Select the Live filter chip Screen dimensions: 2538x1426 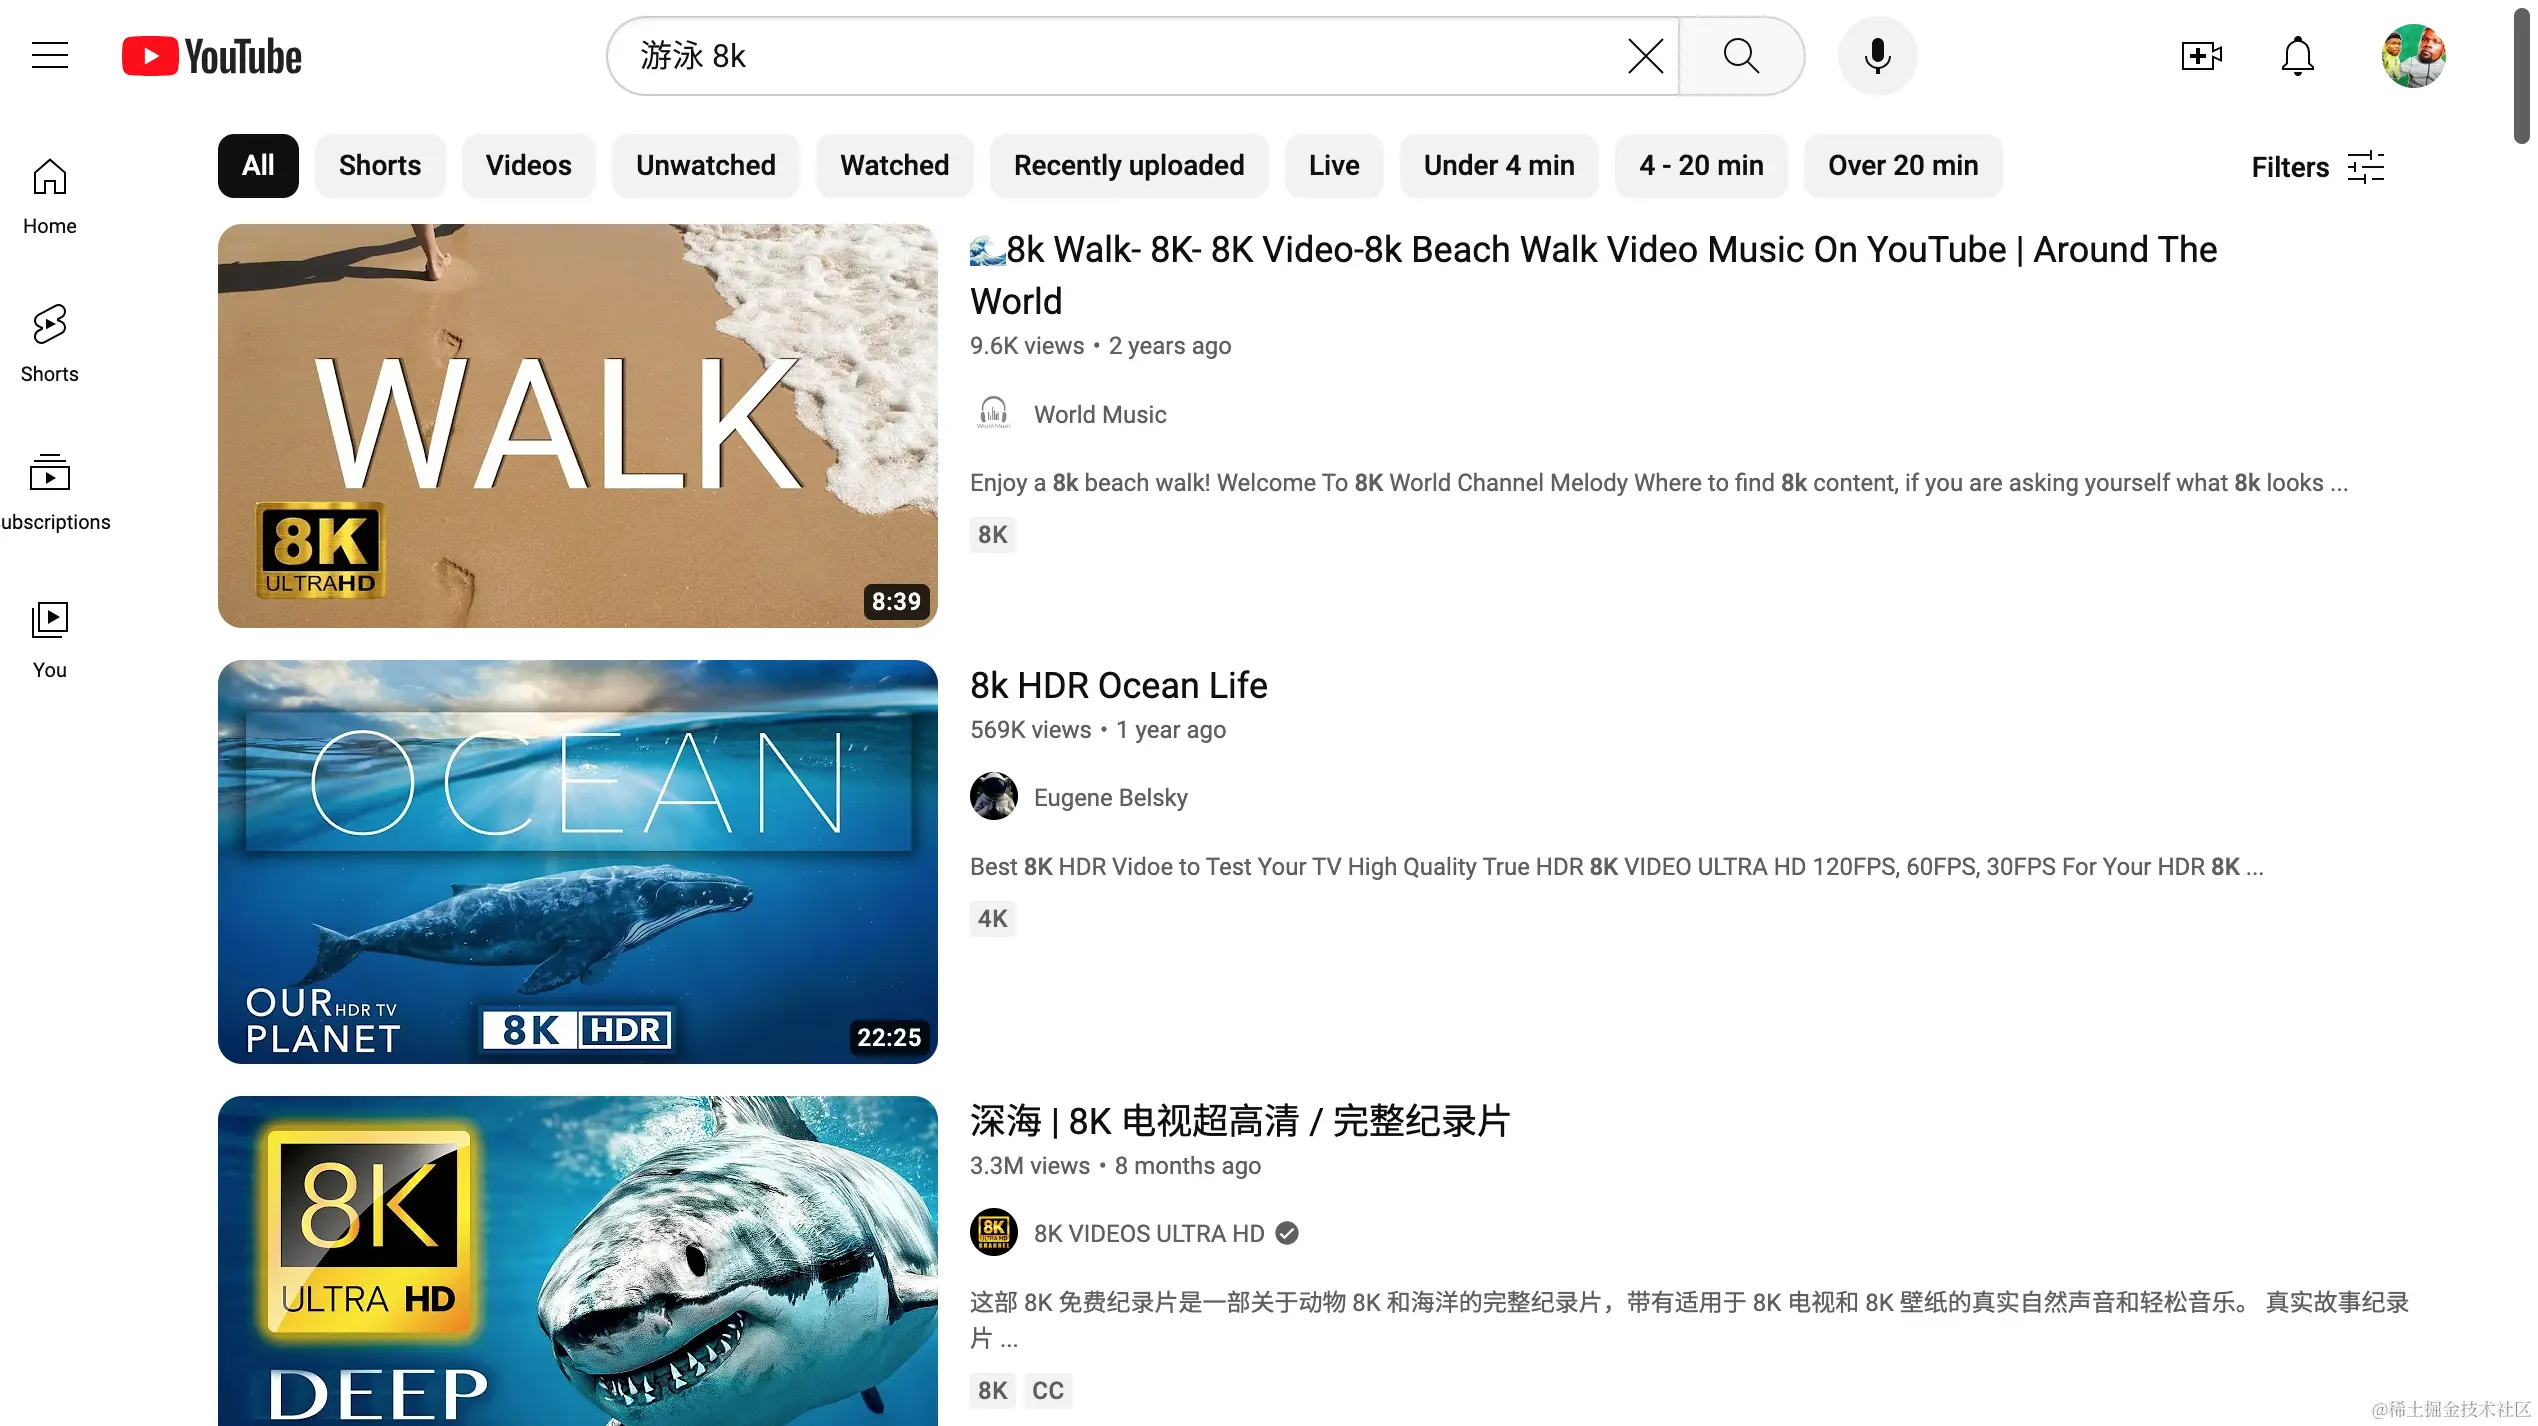point(1334,166)
